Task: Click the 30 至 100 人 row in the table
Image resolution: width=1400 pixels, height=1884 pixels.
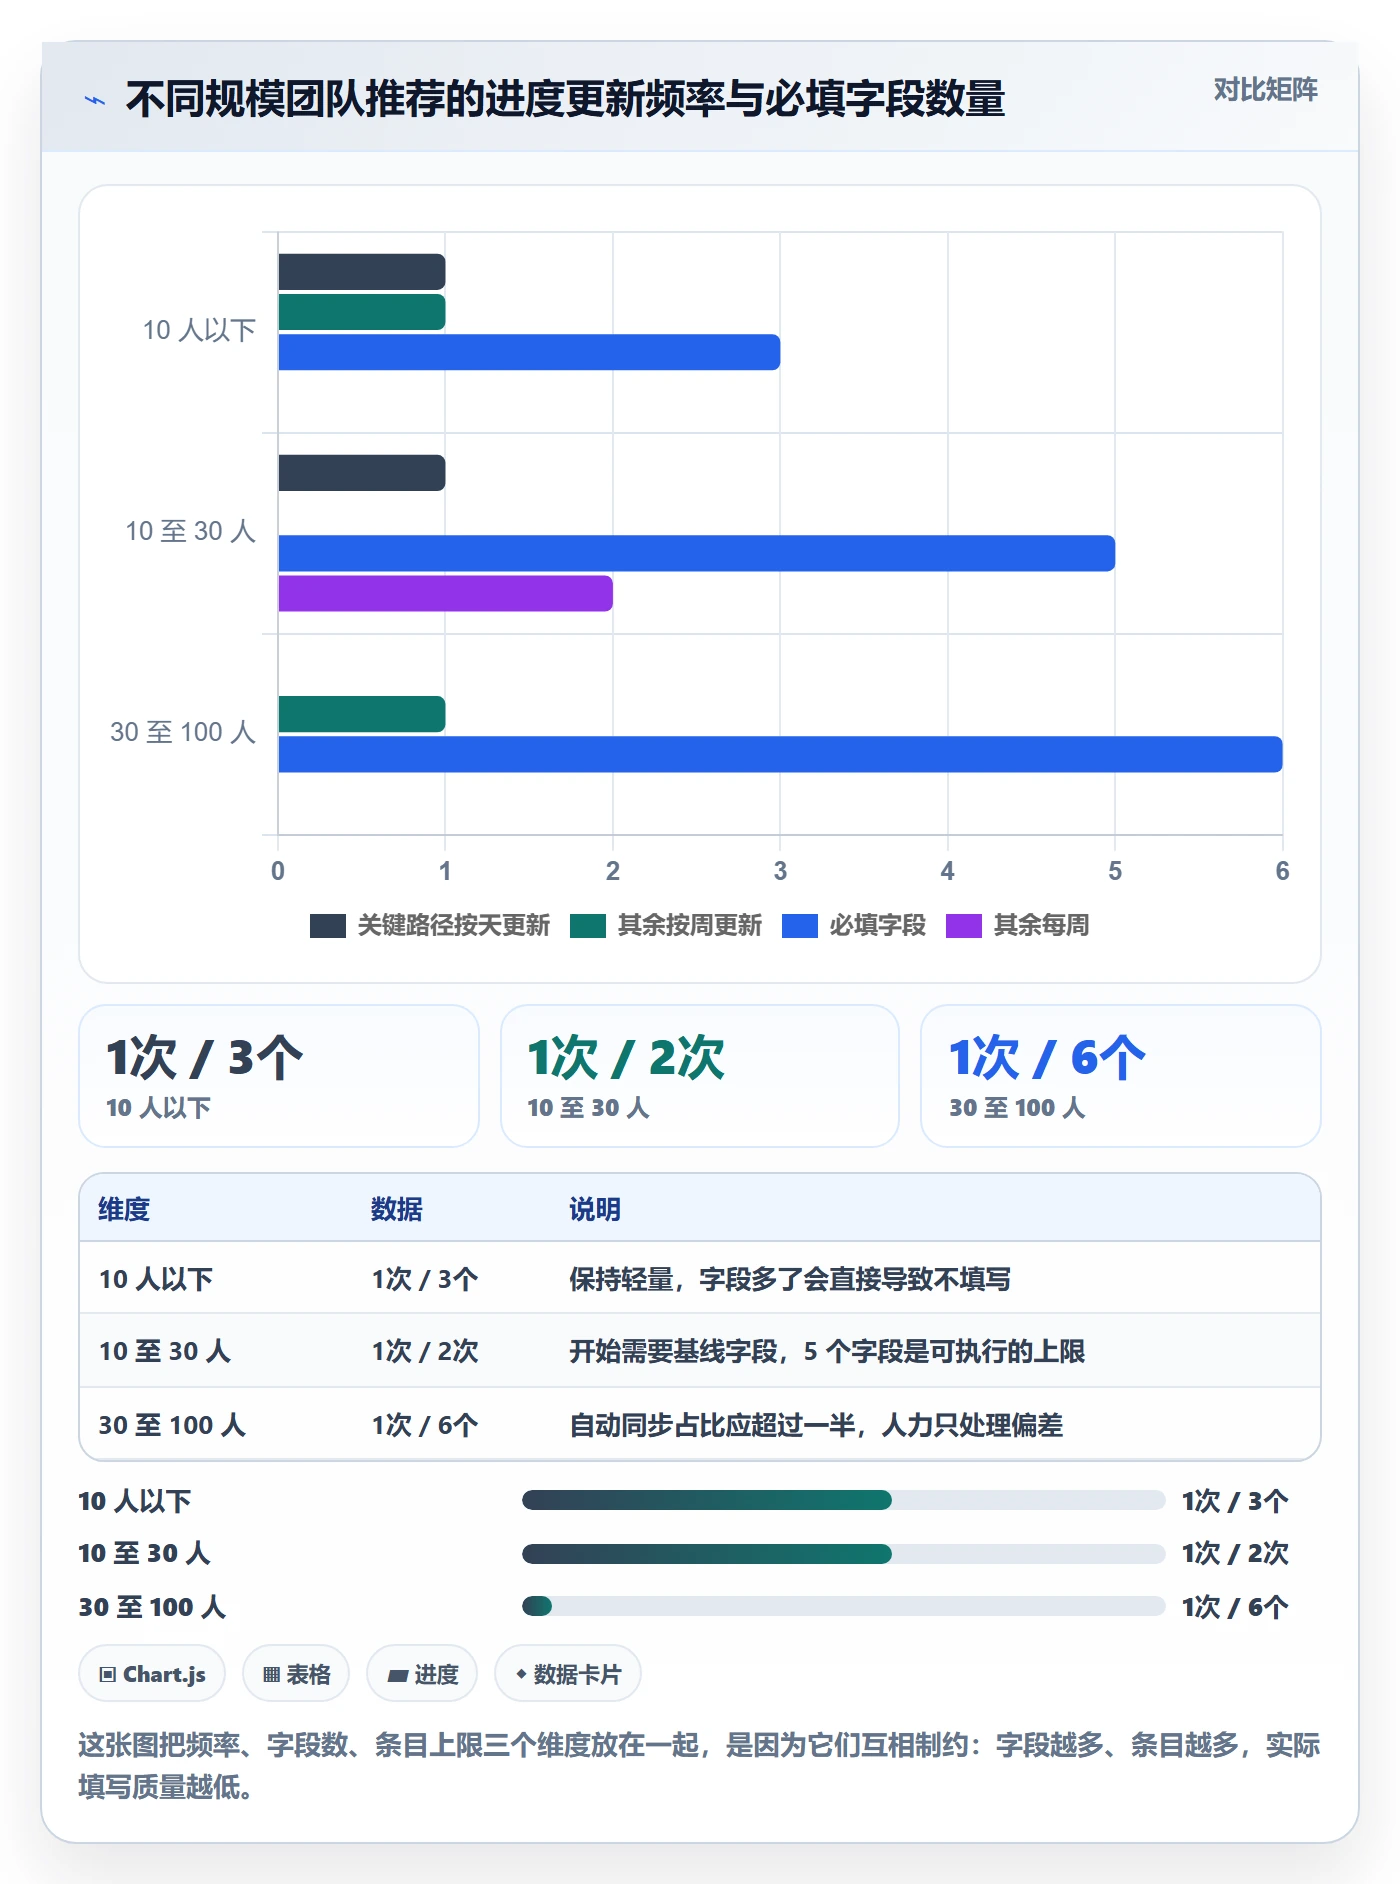Action: pos(700,1424)
